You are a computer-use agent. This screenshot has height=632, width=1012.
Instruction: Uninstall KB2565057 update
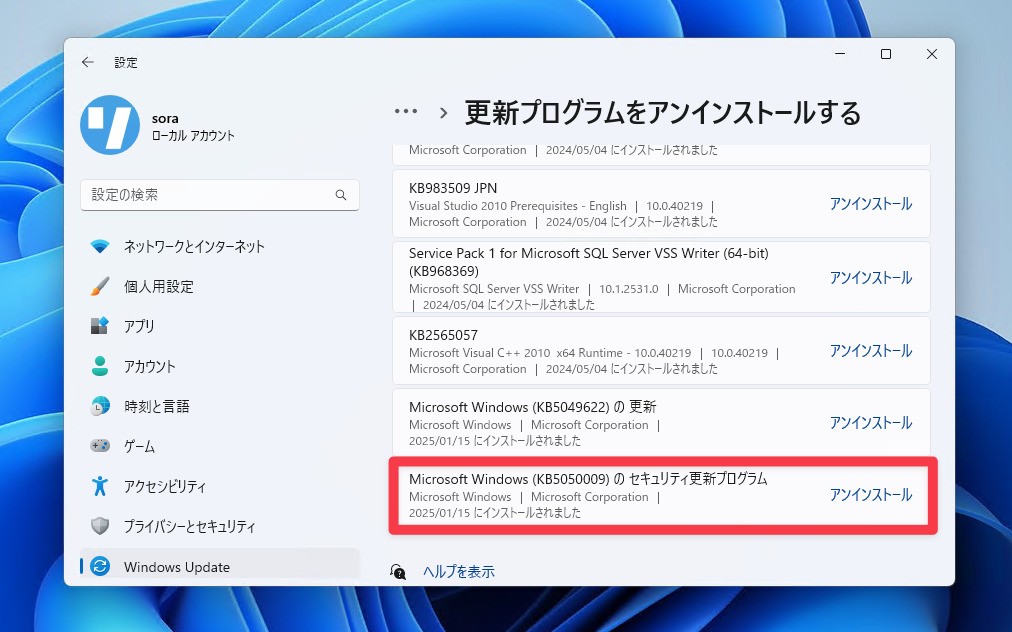click(x=871, y=351)
